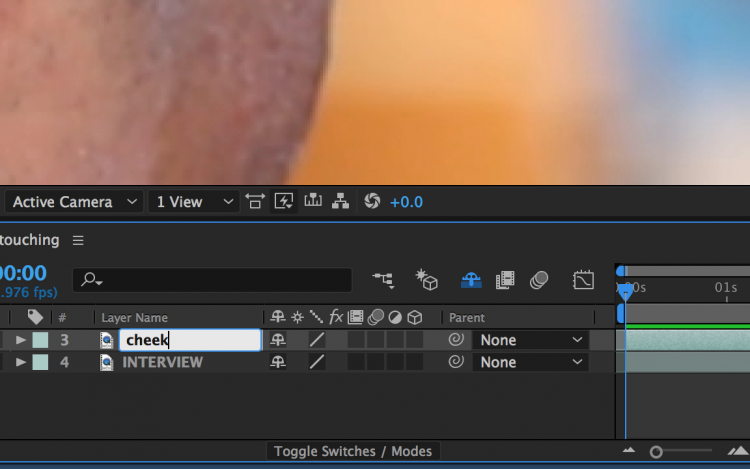Click the Effects fx column header icon
Screen dimensions: 750x469
[336, 316]
